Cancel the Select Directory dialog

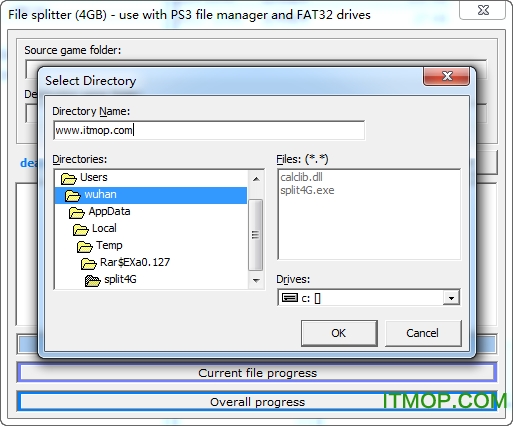click(x=423, y=333)
